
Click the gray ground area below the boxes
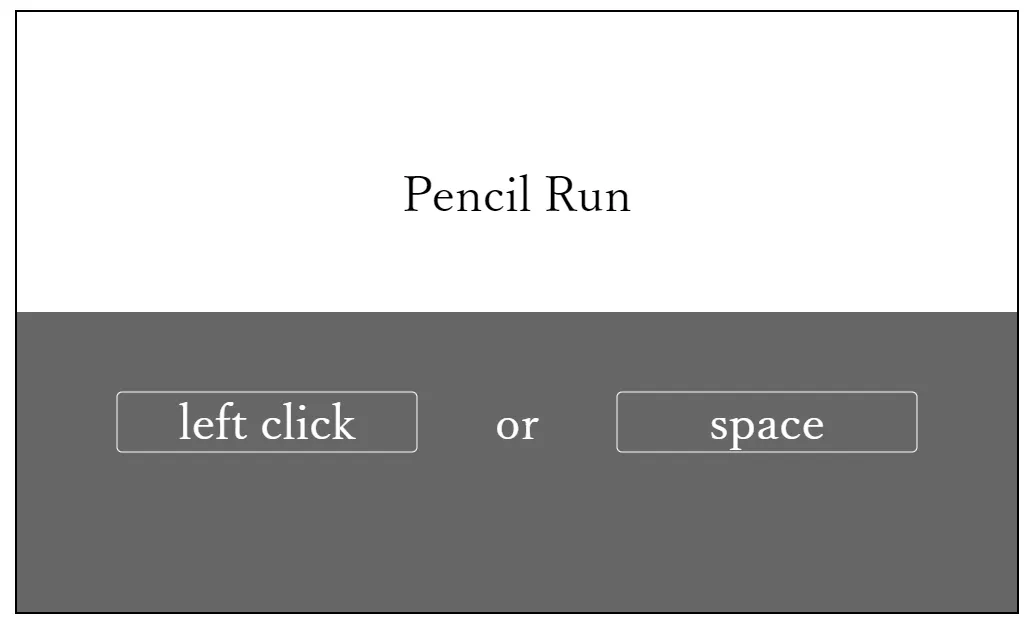pos(517,532)
